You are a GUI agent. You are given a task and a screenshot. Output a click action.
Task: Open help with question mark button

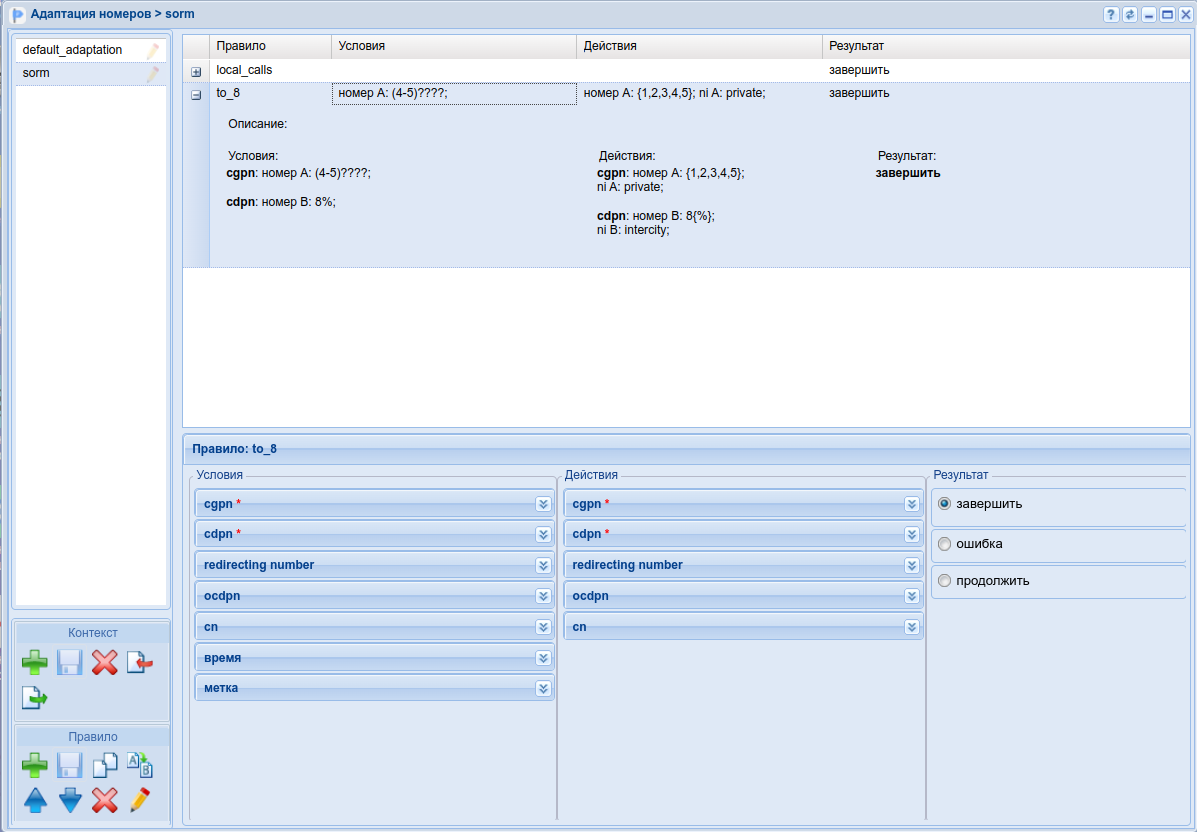coord(1111,15)
